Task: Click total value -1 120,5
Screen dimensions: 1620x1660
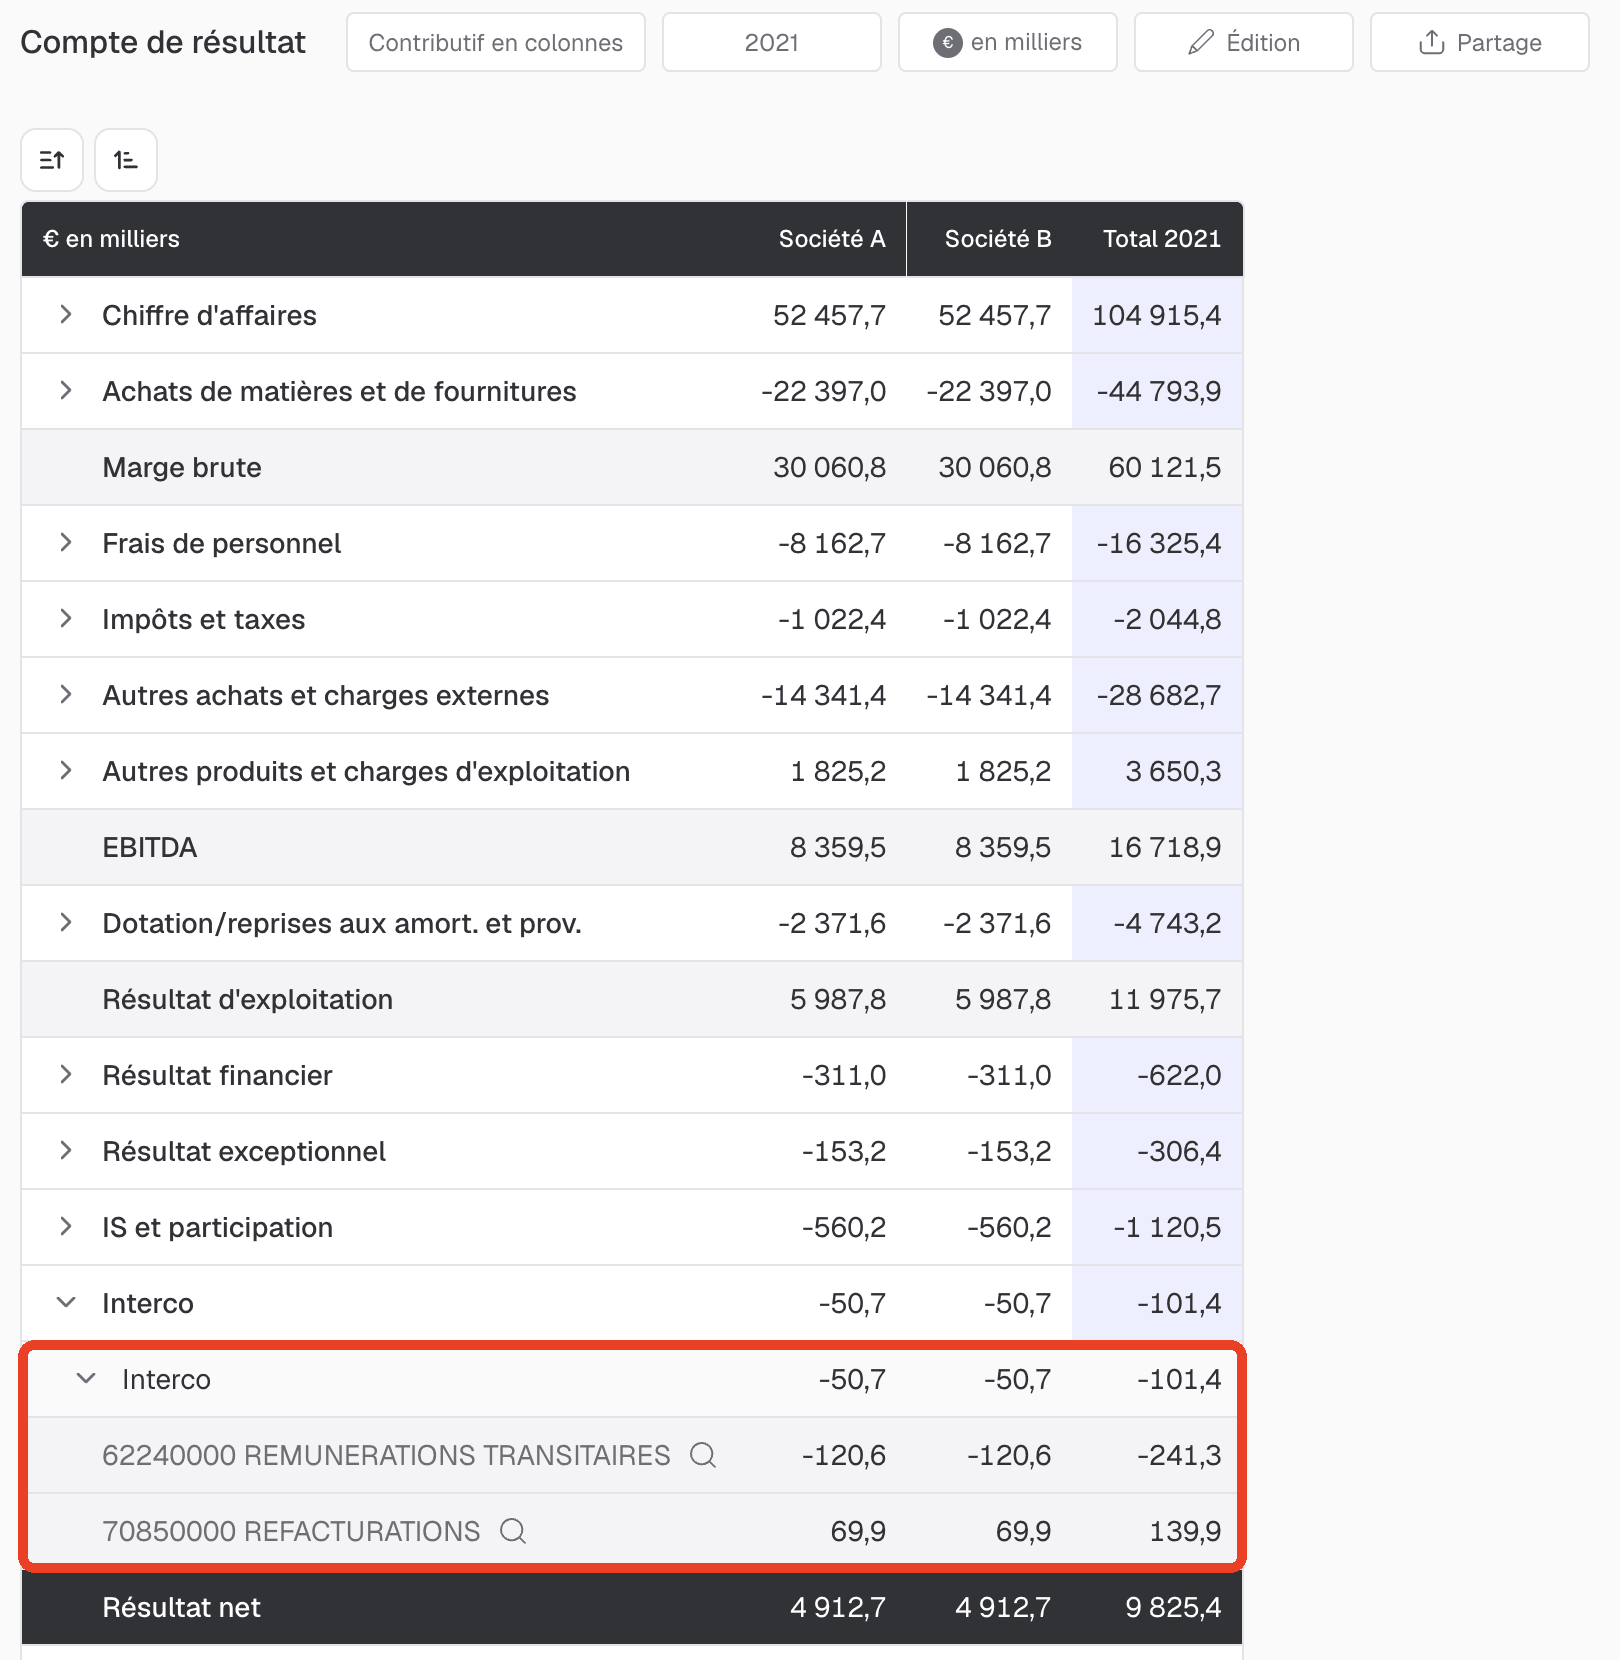Action: point(1168,1227)
